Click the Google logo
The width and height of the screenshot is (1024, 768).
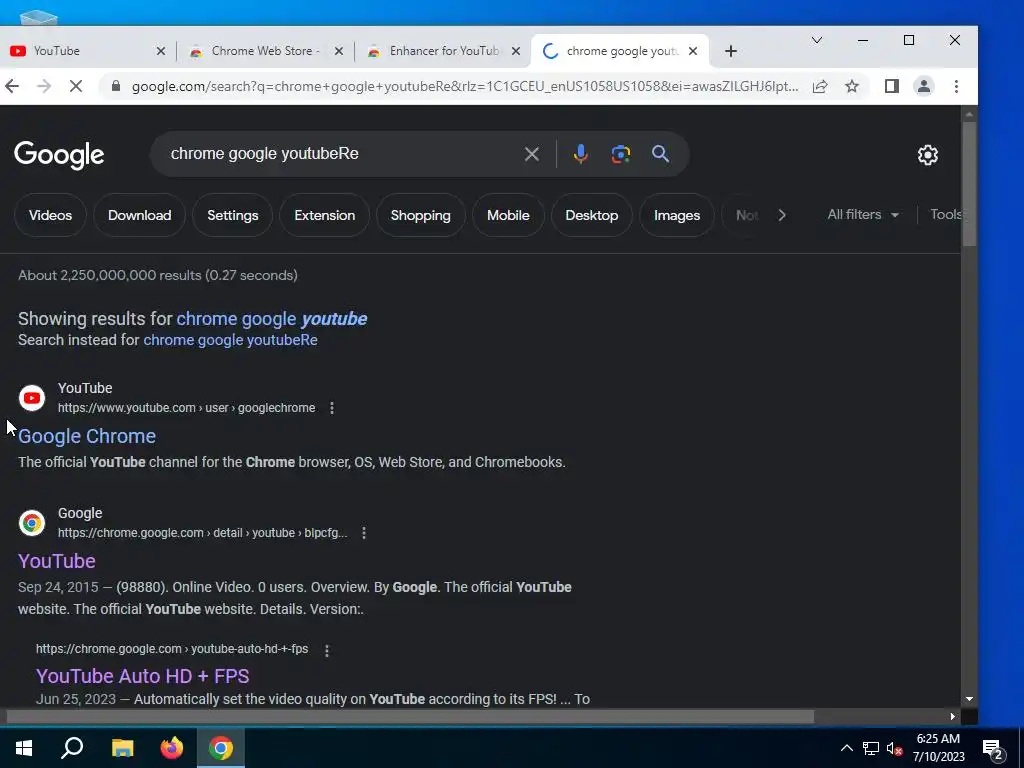59,155
